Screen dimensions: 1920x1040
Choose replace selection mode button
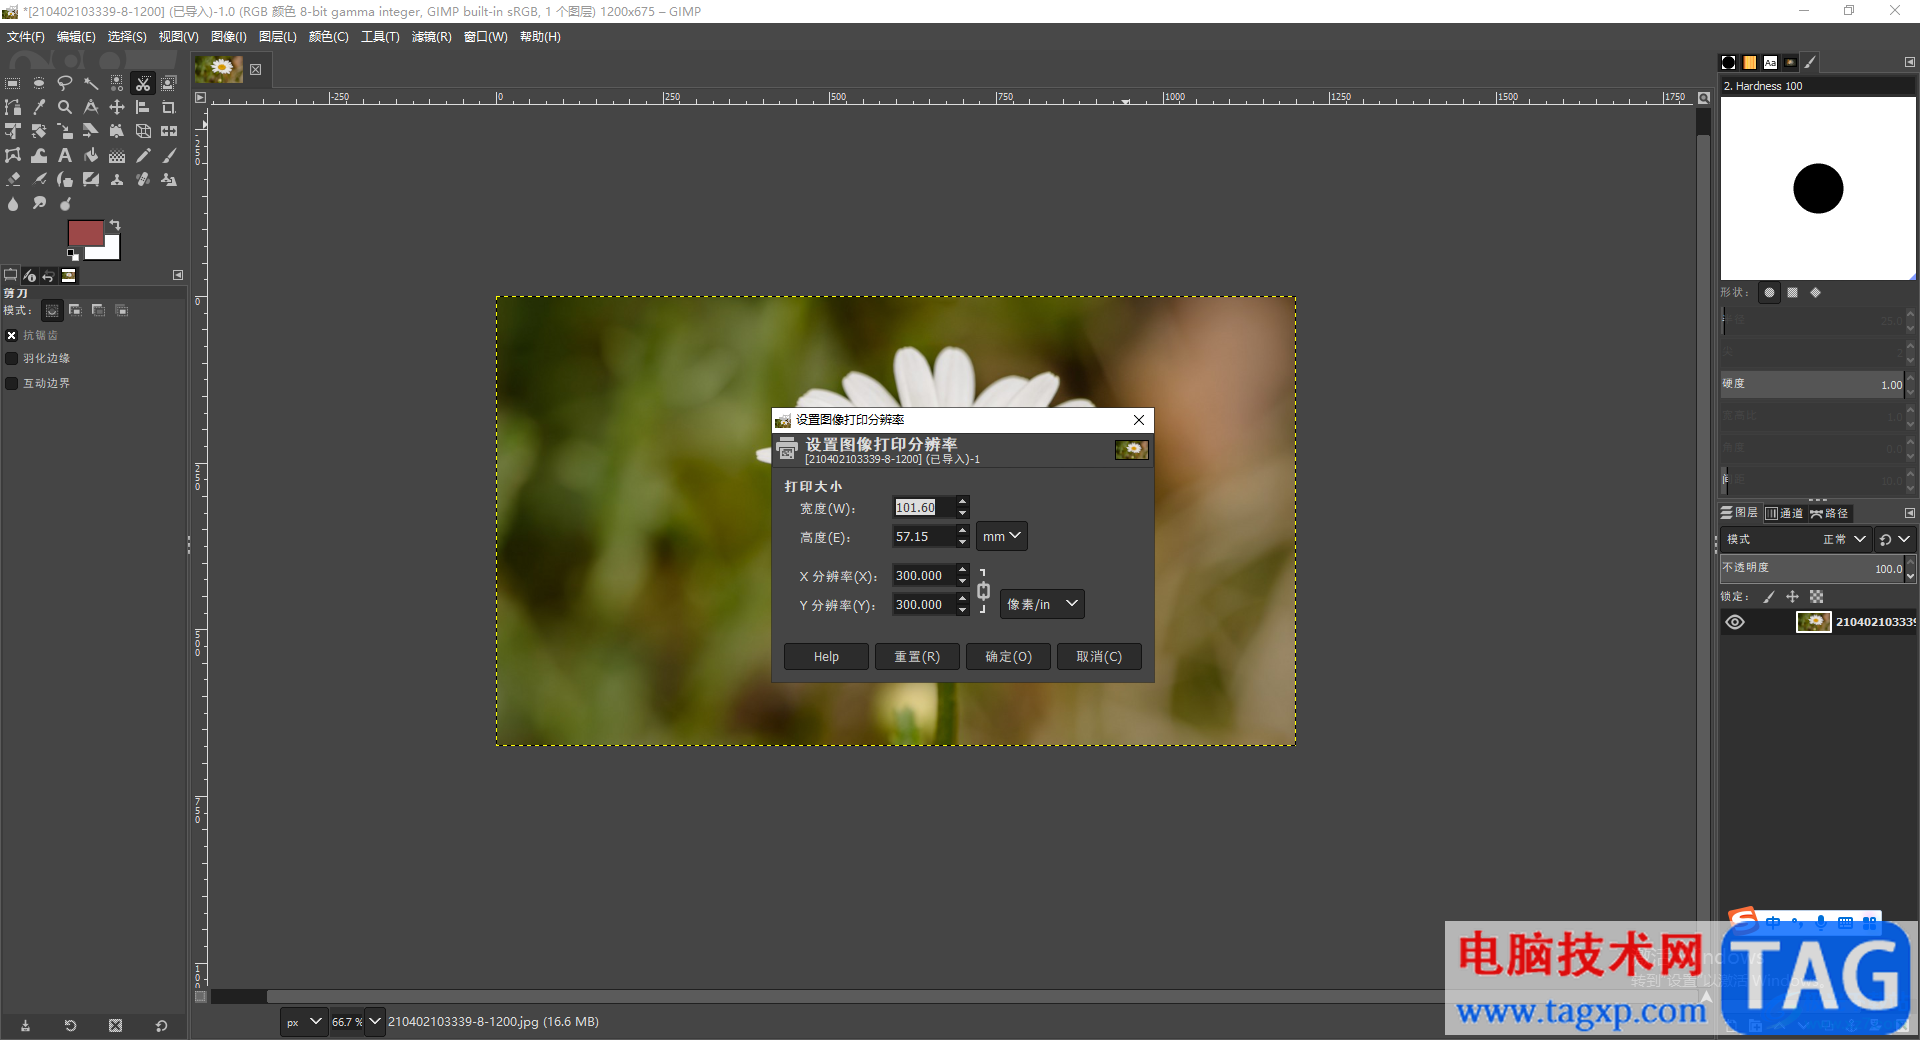[52, 311]
